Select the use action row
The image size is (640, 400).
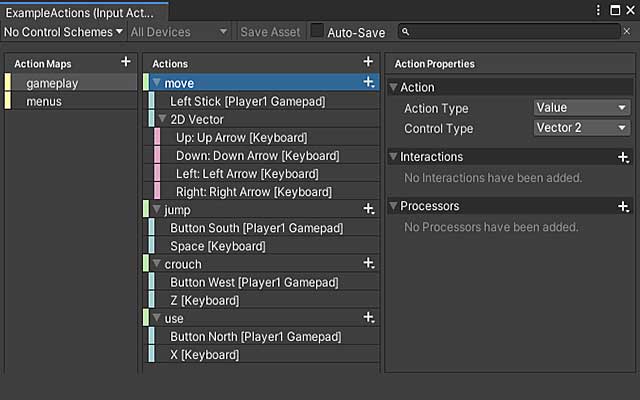point(261,318)
